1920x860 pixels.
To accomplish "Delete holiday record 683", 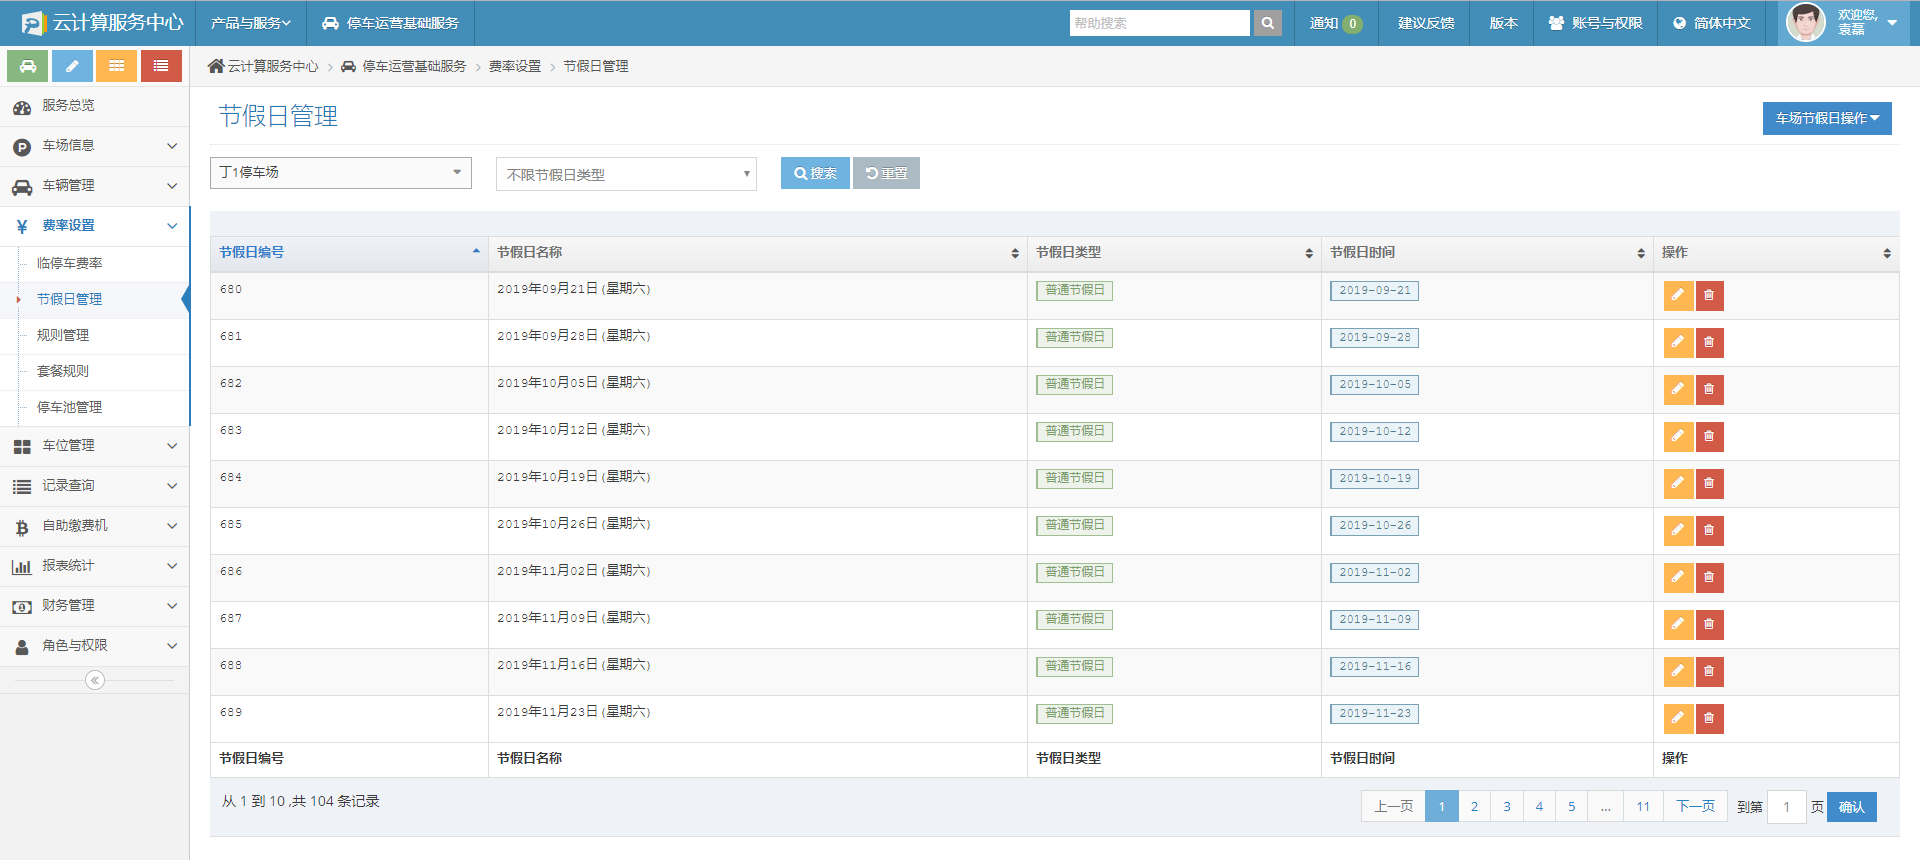I will tap(1709, 436).
